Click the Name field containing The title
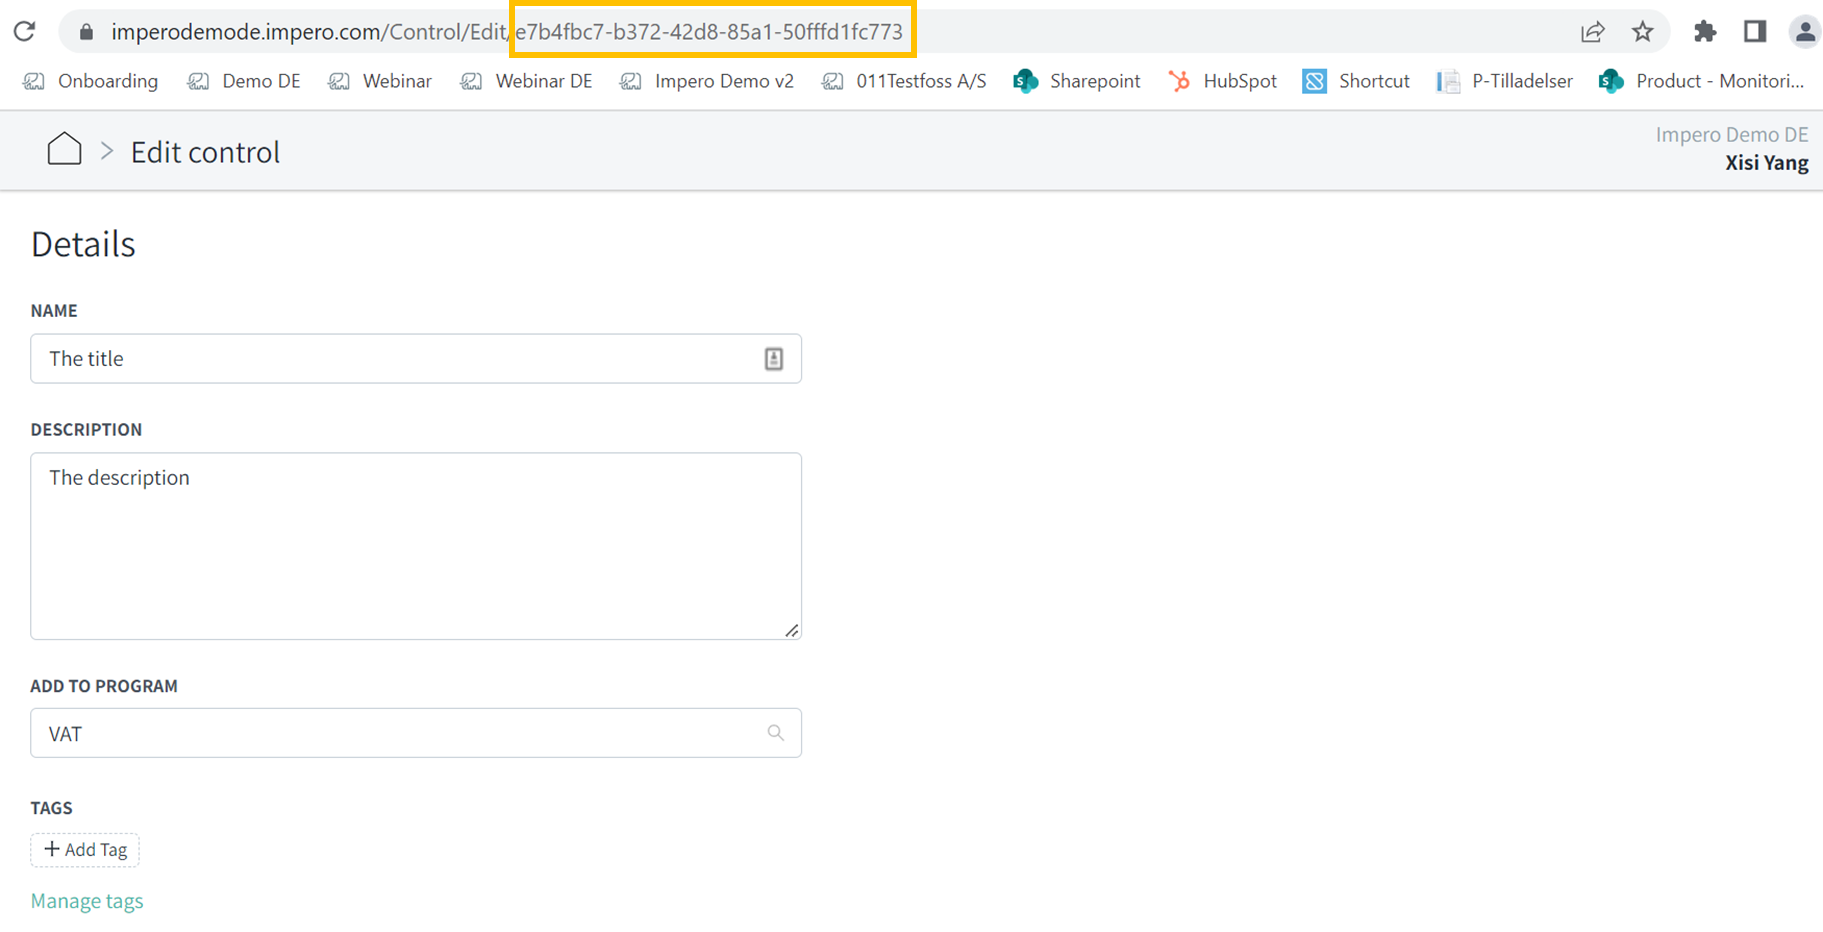 tap(416, 359)
